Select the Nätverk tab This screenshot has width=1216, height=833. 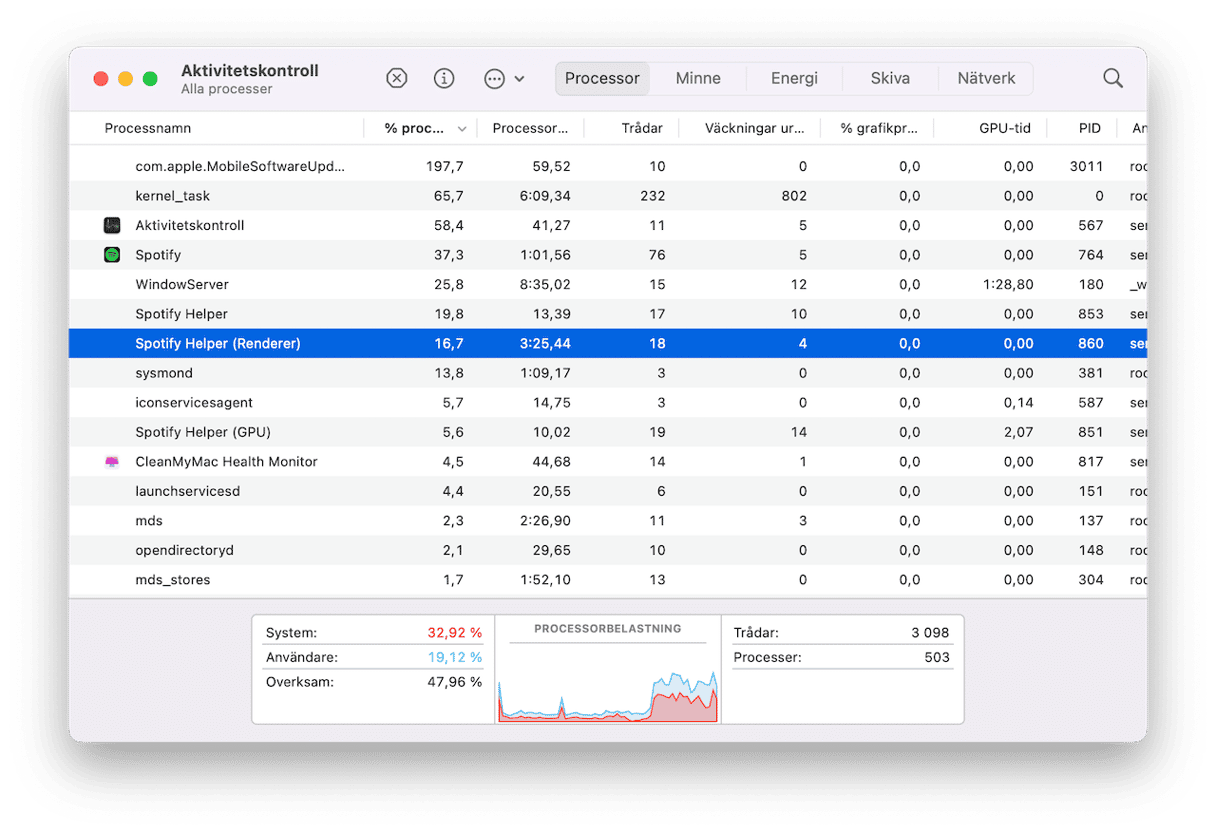pos(986,79)
